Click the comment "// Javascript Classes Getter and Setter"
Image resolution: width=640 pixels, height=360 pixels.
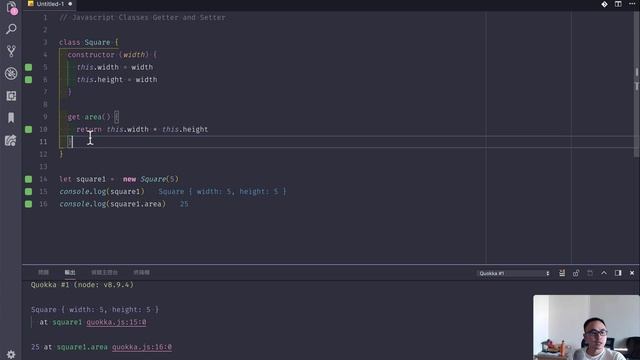(x=142, y=18)
